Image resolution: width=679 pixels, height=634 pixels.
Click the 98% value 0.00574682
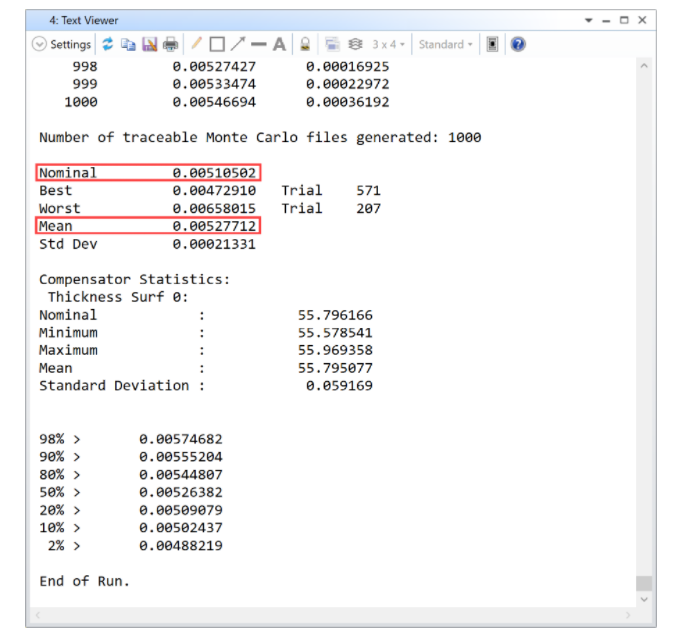click(181, 439)
